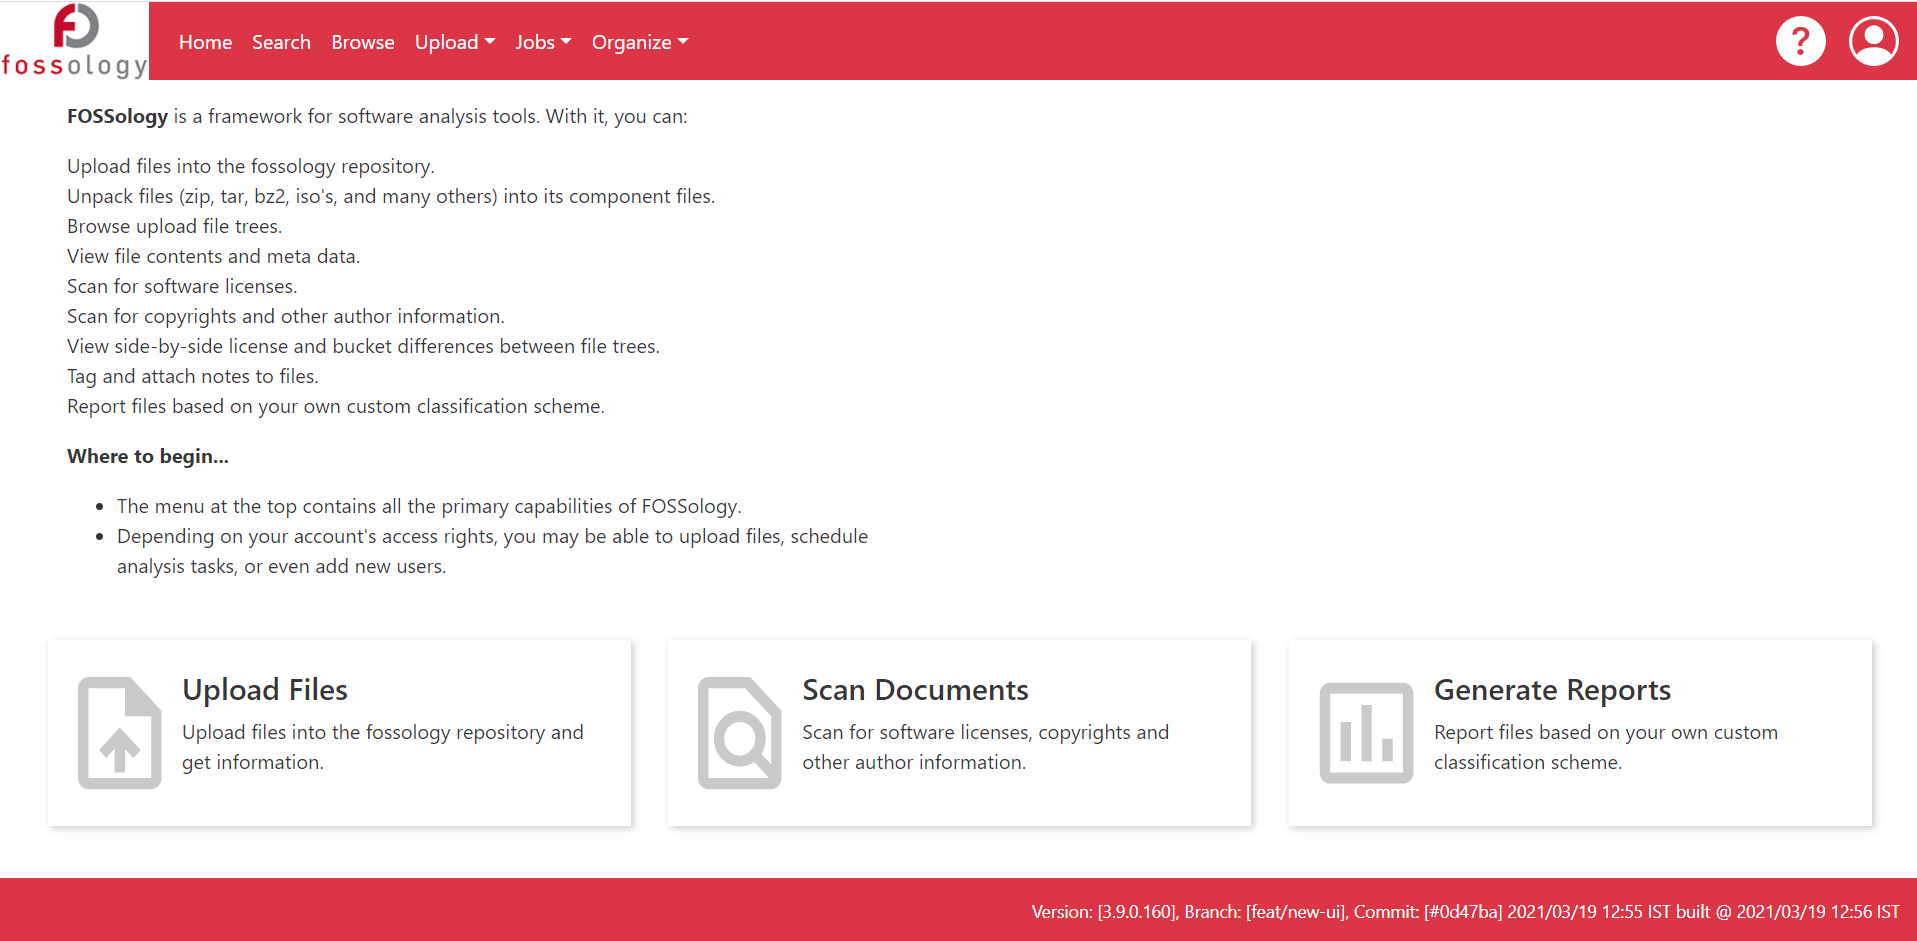Open the Search menu item
Viewport: 1917px width, 941px height.
(x=281, y=42)
